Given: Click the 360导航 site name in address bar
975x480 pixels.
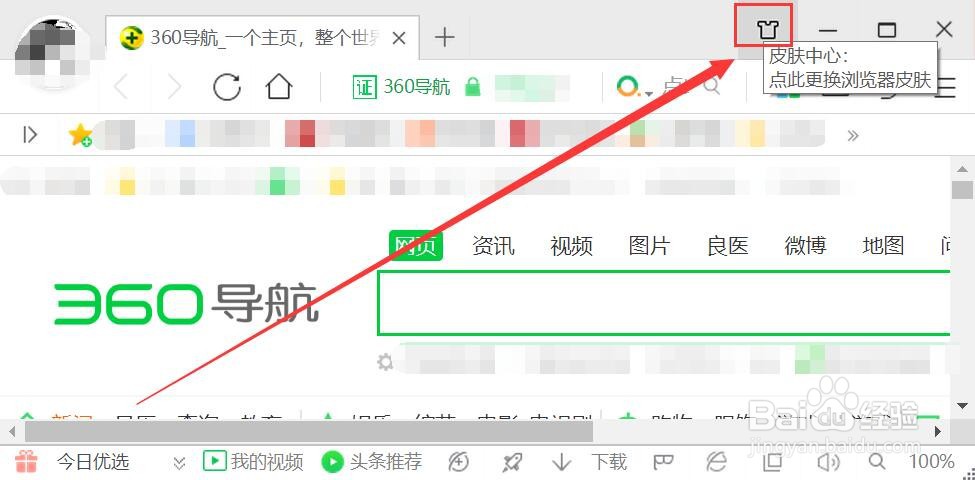Looking at the screenshot, I should 417,87.
